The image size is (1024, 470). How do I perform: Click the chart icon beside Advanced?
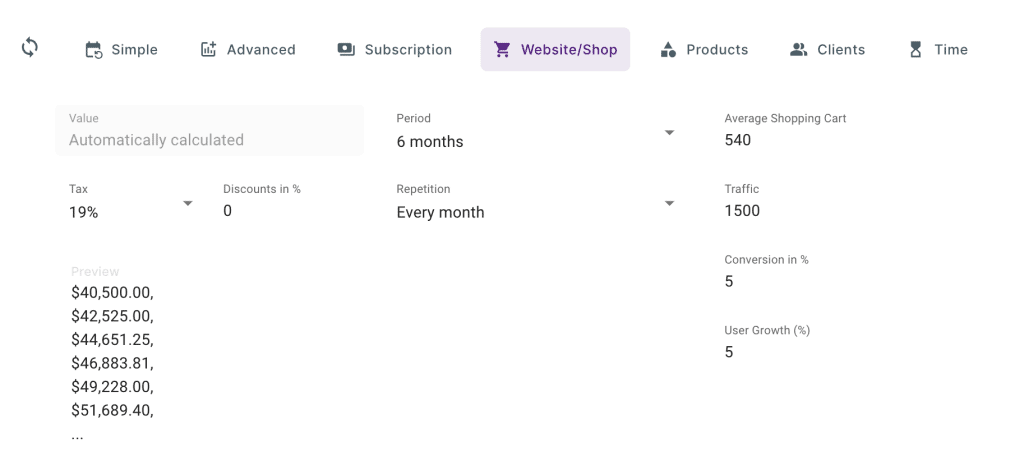[x=209, y=50]
